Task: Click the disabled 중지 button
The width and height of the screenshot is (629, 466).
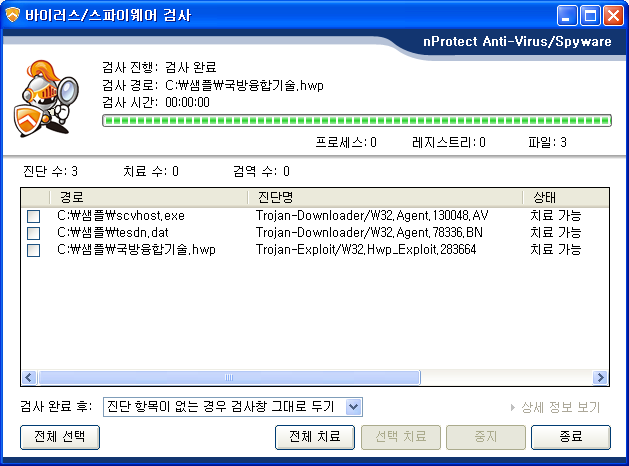Action: 486,437
